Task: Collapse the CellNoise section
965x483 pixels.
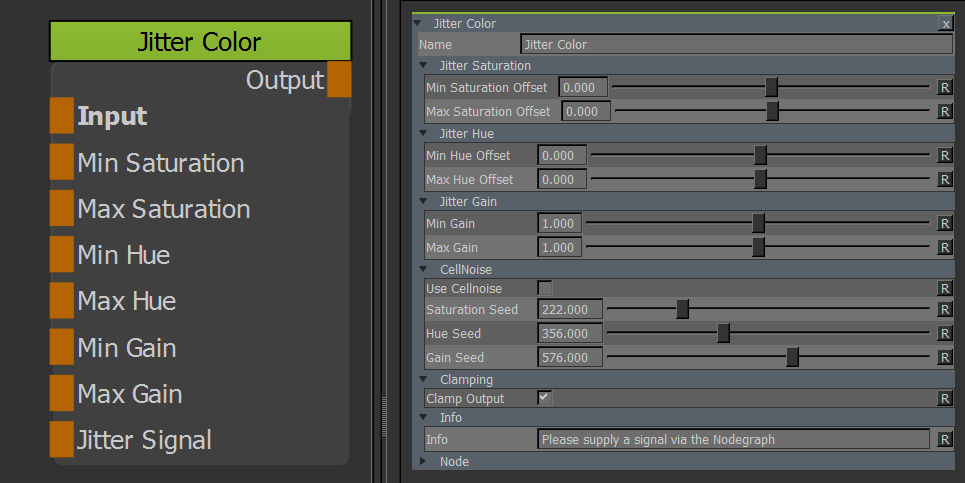Action: coord(423,269)
